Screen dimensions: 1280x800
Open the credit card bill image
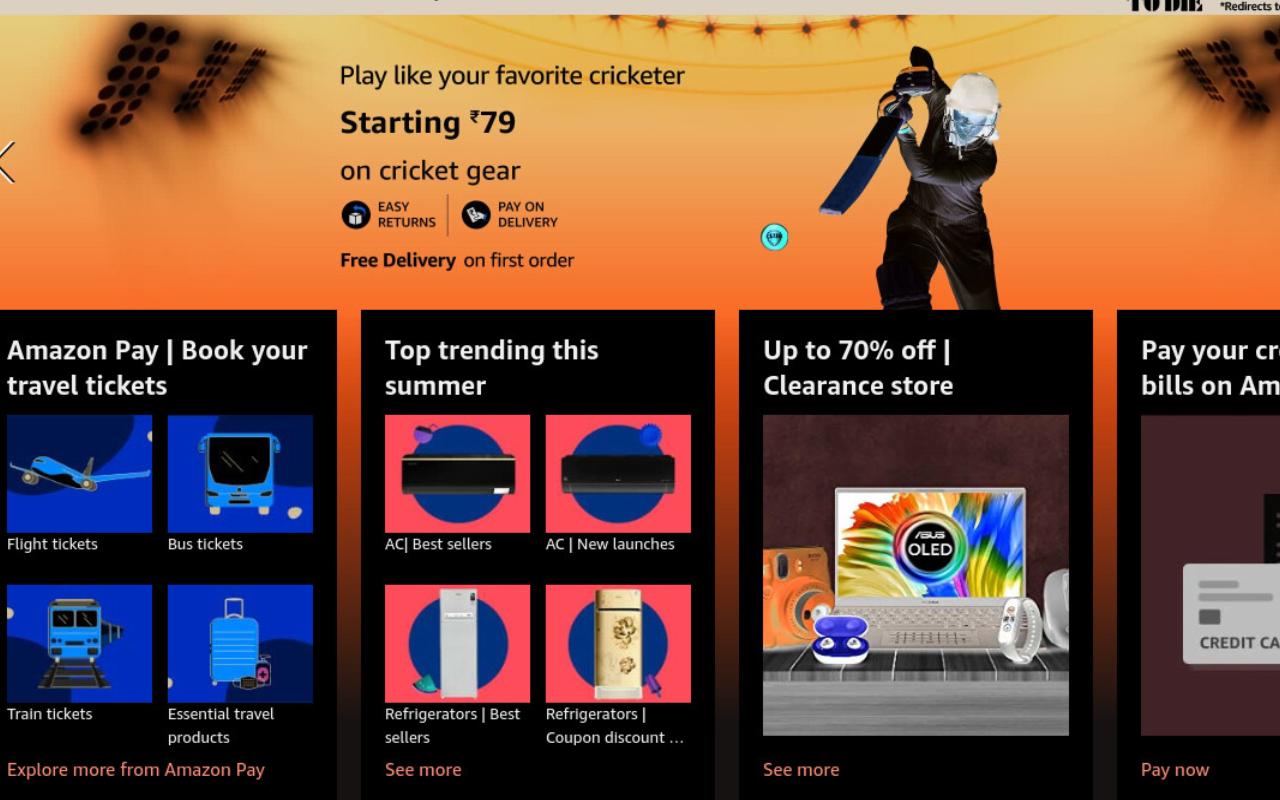point(1210,575)
